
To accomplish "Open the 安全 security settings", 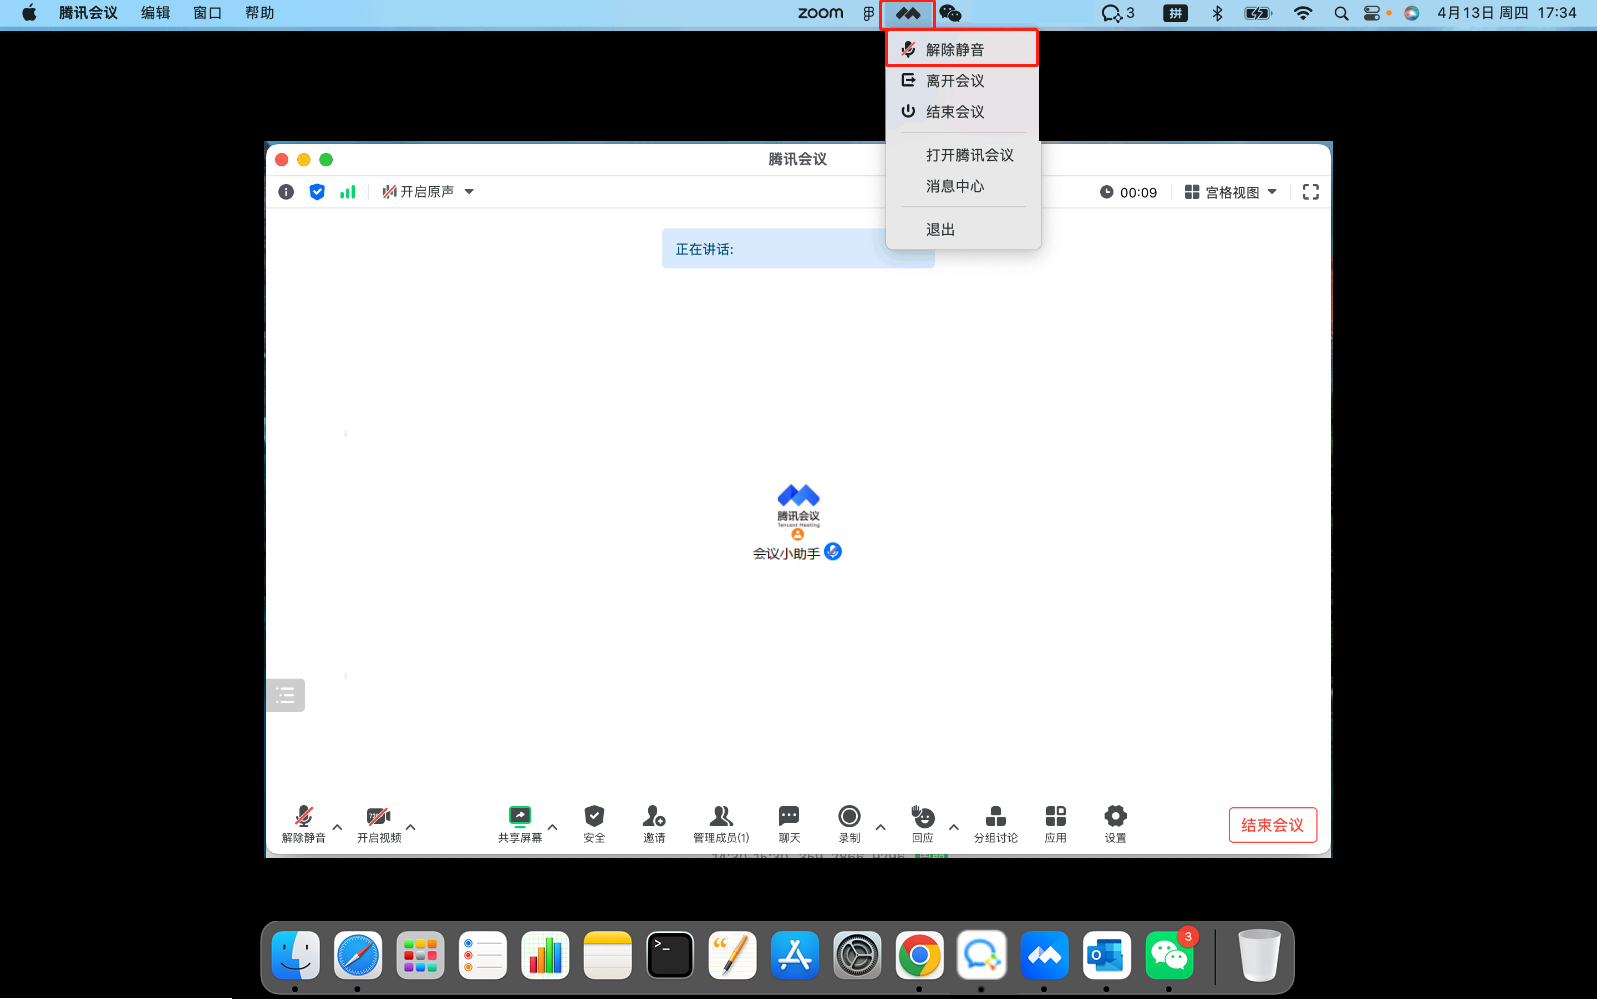I will (x=594, y=824).
